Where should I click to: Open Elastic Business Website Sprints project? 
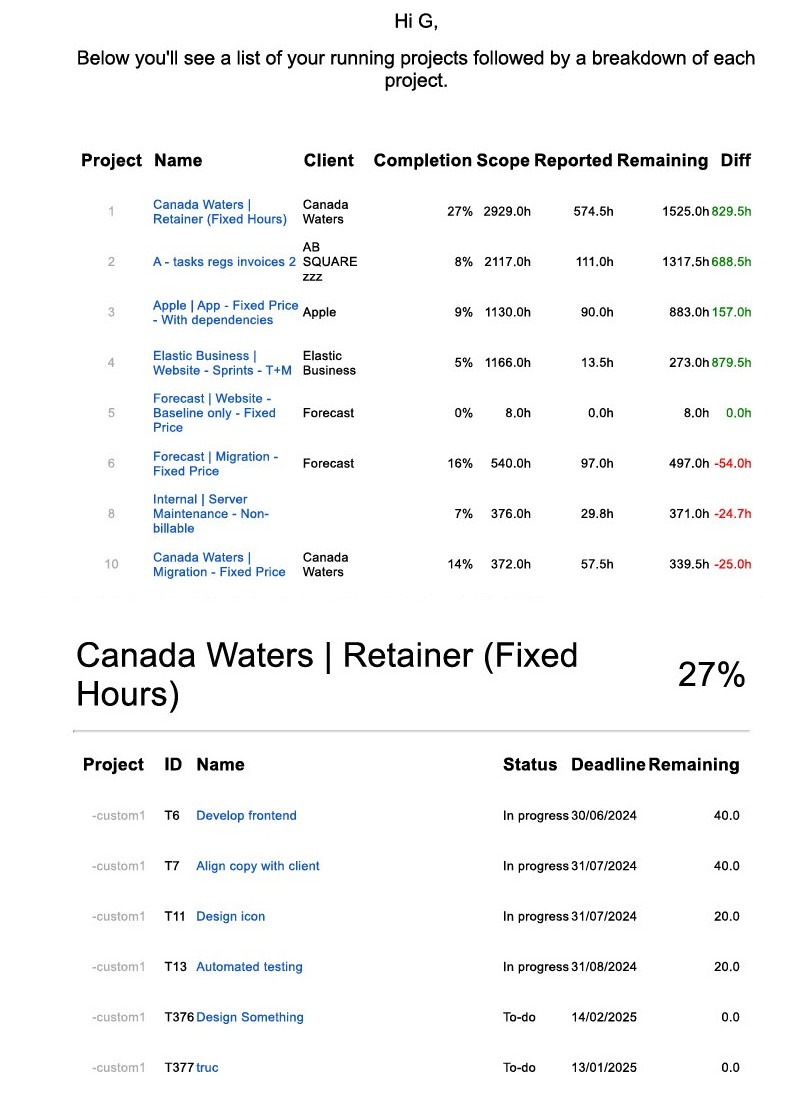click(222, 363)
